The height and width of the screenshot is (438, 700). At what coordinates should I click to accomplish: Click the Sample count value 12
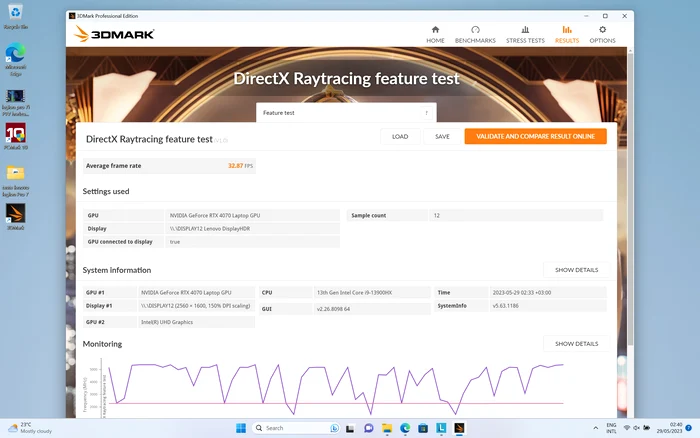516,215
